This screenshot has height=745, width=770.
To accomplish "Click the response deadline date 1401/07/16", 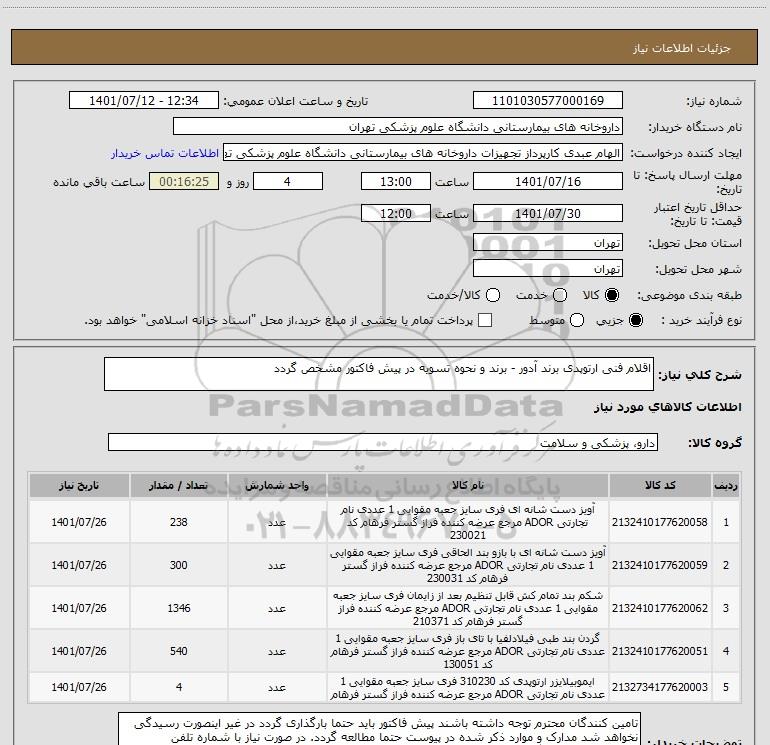I will pyautogui.click(x=548, y=182).
